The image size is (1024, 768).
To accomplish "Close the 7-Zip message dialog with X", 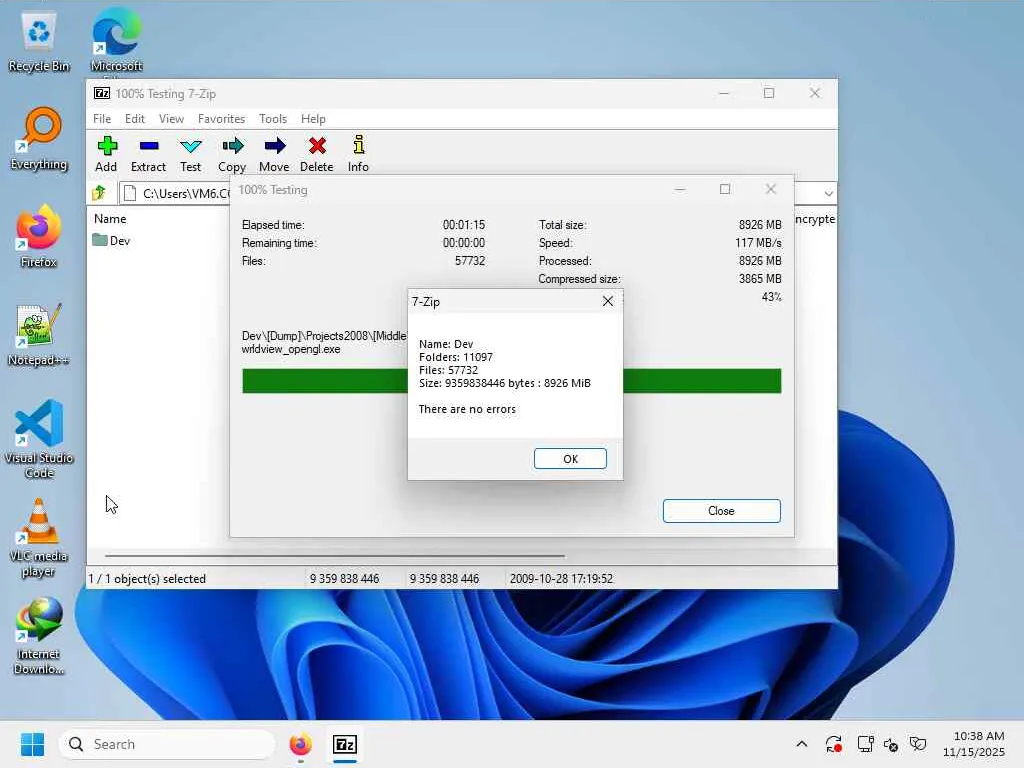I will point(608,301).
